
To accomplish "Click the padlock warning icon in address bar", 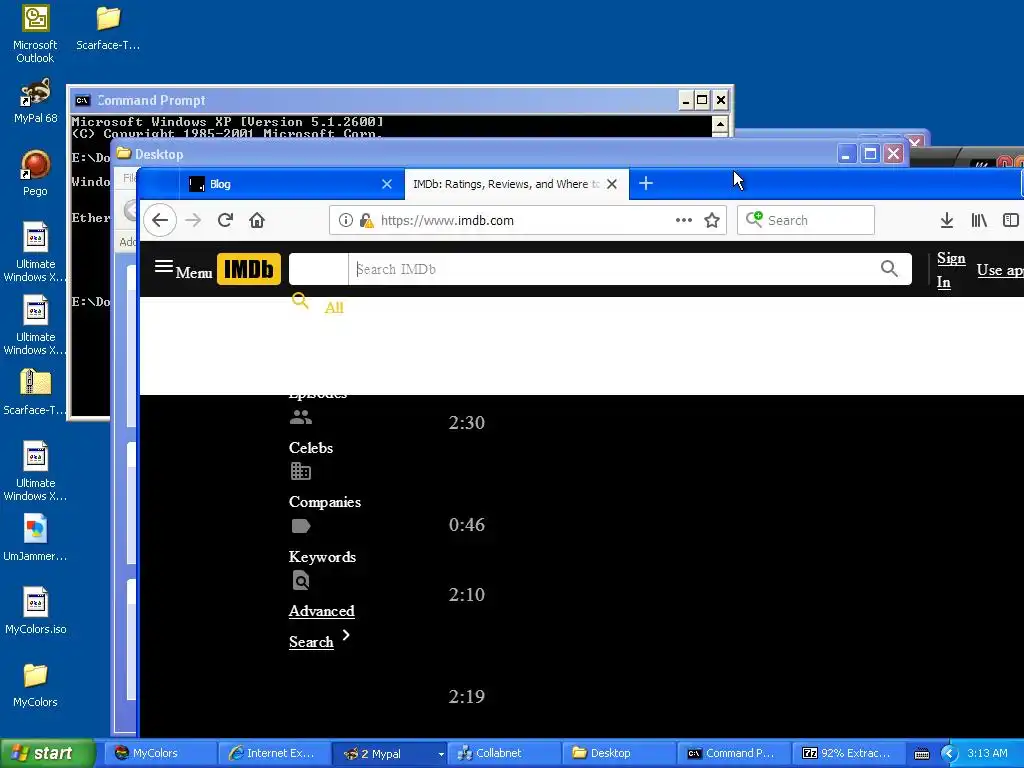I will point(366,220).
